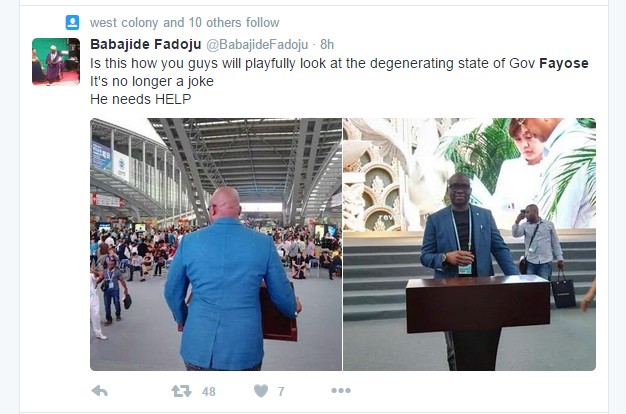Screen dimensions: 626x414
Task: Open the Babajide Fadoju display name
Action: click(146, 44)
